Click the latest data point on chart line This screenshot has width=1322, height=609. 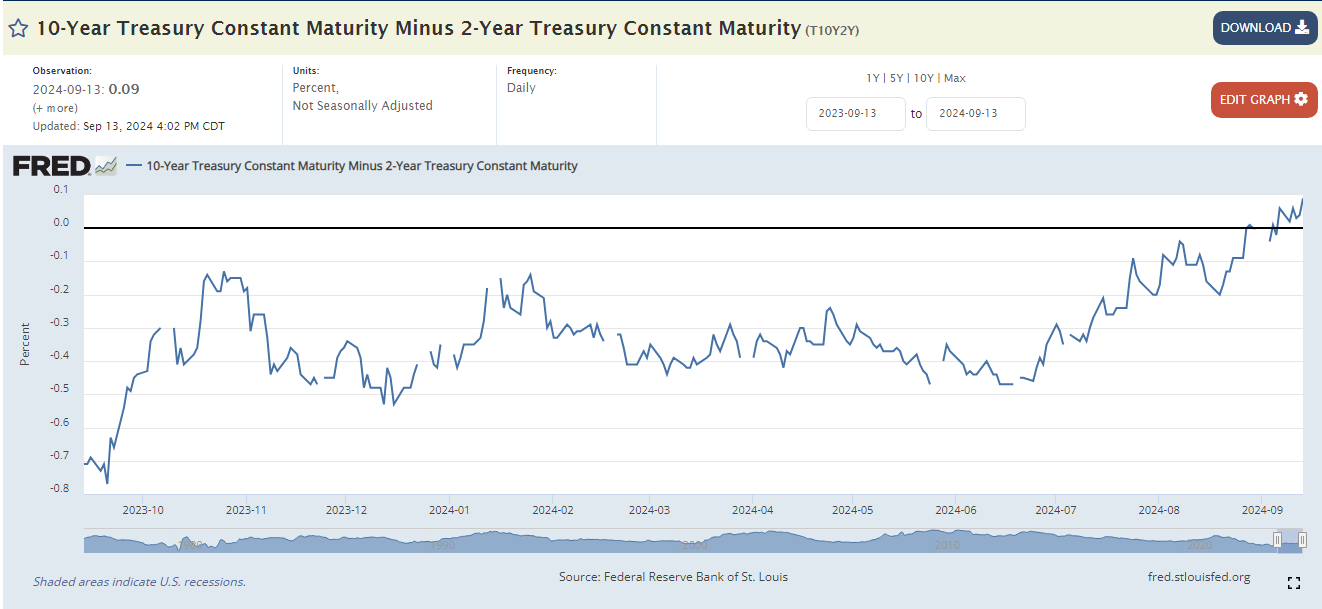pyautogui.click(x=1302, y=198)
